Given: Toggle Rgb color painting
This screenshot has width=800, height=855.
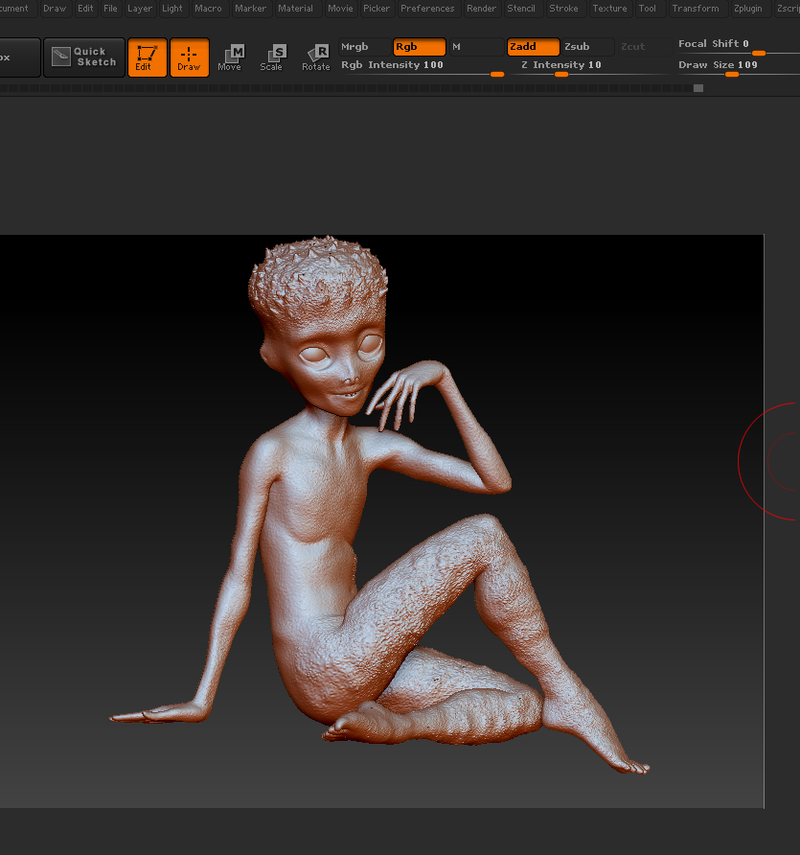Looking at the screenshot, I should (x=419, y=47).
